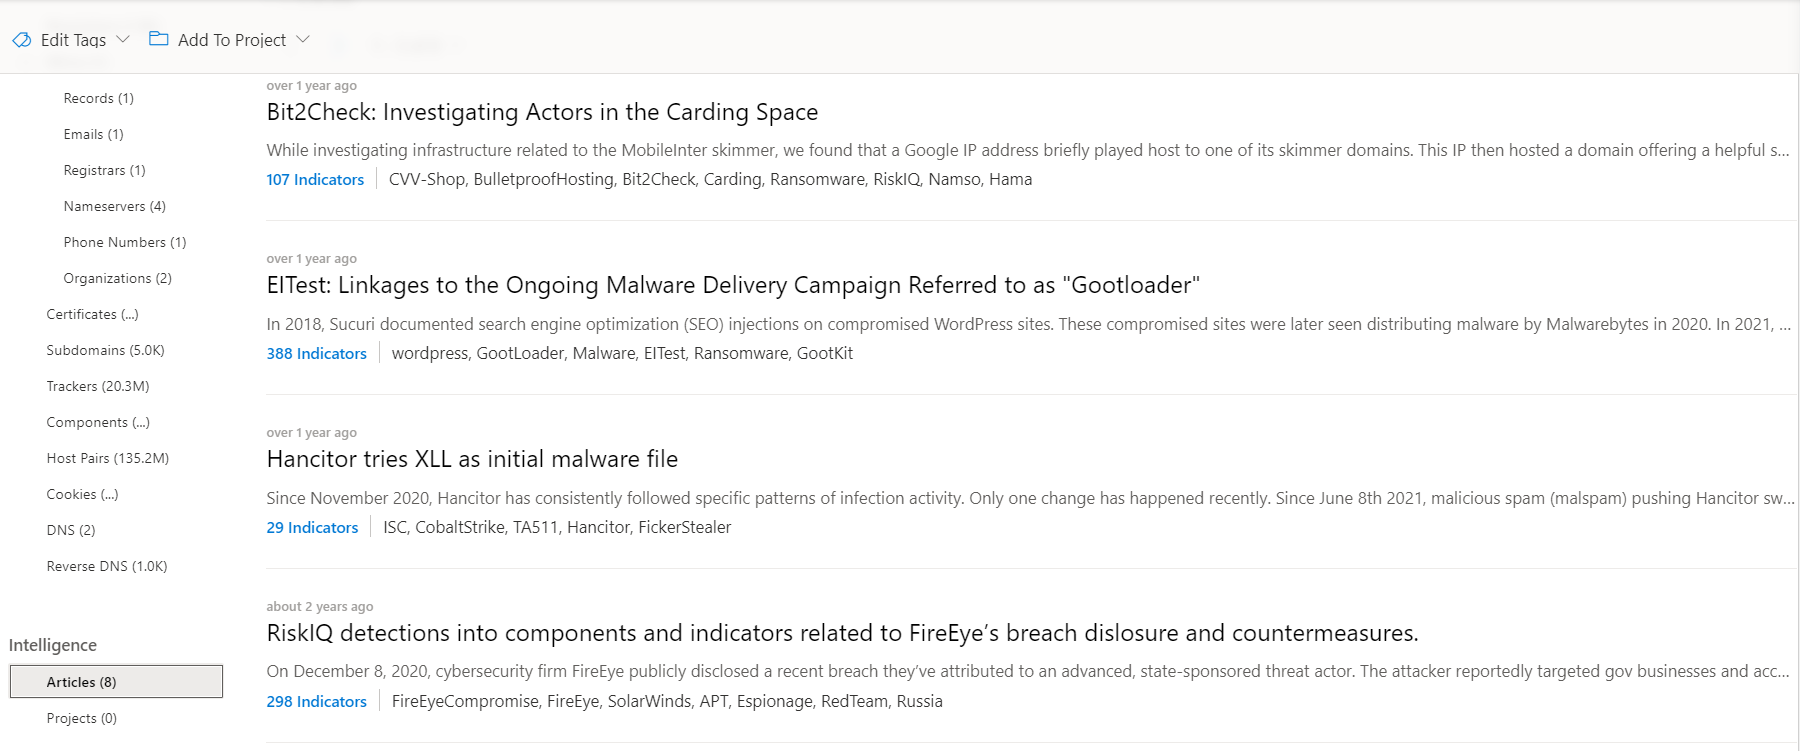View 107 Indicators for the Bit2Check article
1800x751 pixels.
pos(315,179)
